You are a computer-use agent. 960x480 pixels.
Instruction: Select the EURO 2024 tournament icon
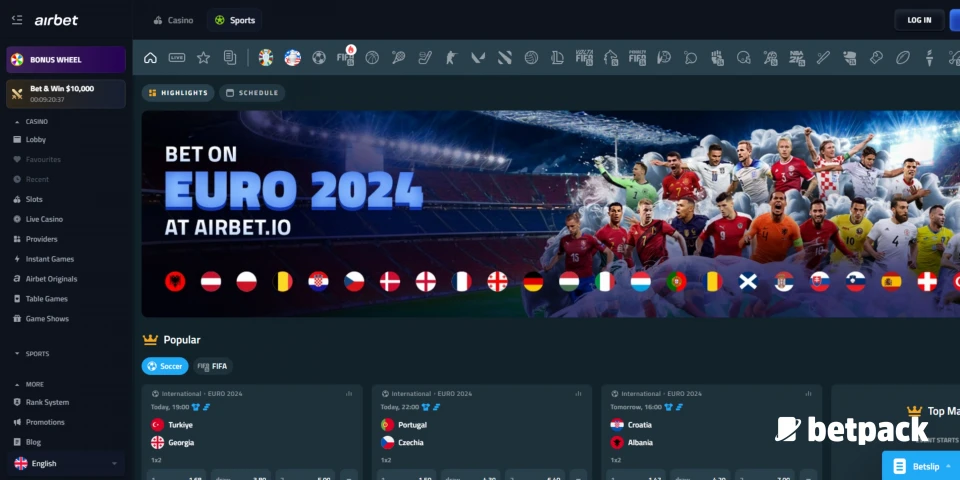(x=266, y=58)
